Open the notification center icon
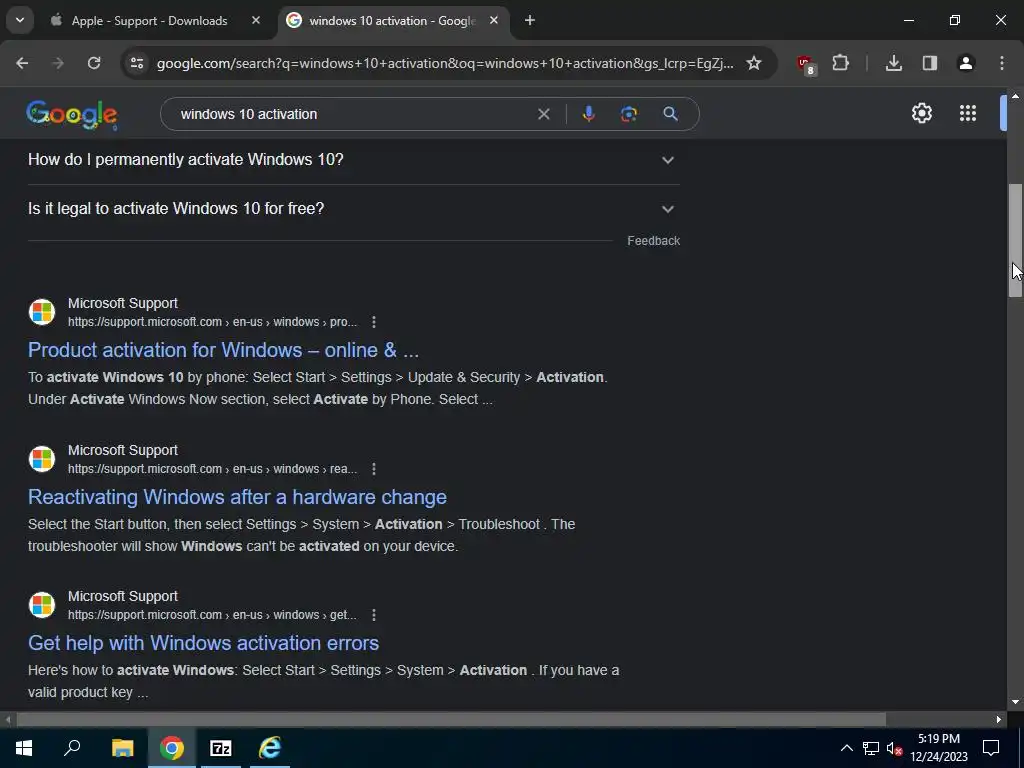 point(991,748)
